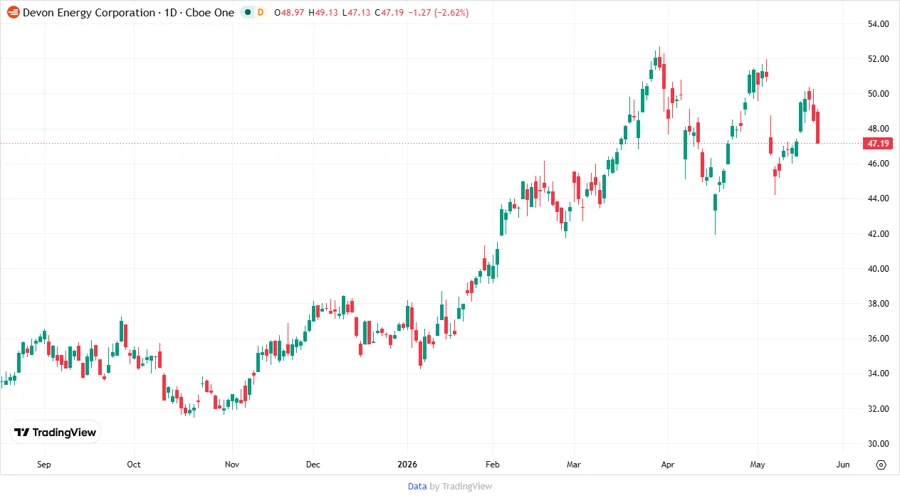Follow the Data by TradingView link
The width and height of the screenshot is (900, 498).
point(449,487)
